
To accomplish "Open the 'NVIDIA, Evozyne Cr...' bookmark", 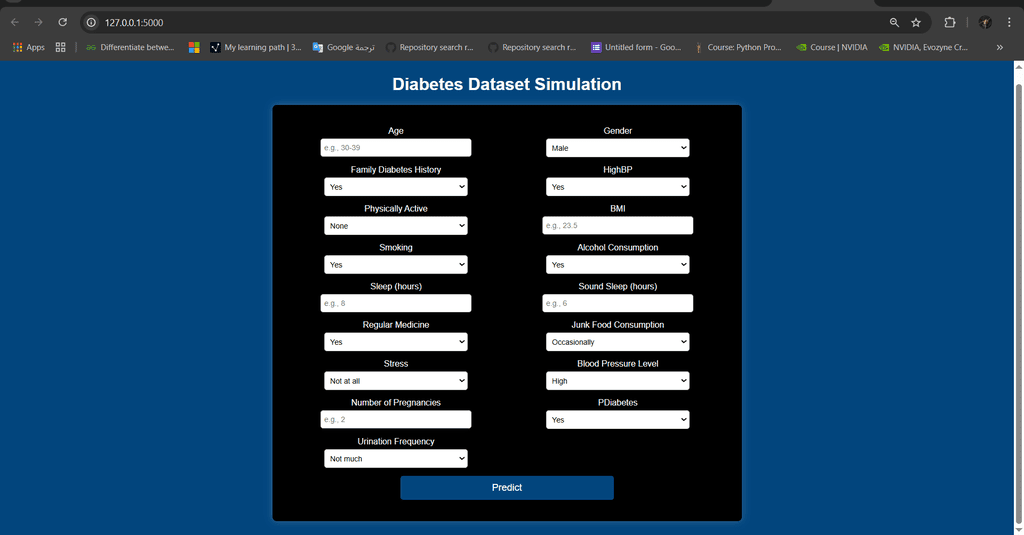I will 923,47.
